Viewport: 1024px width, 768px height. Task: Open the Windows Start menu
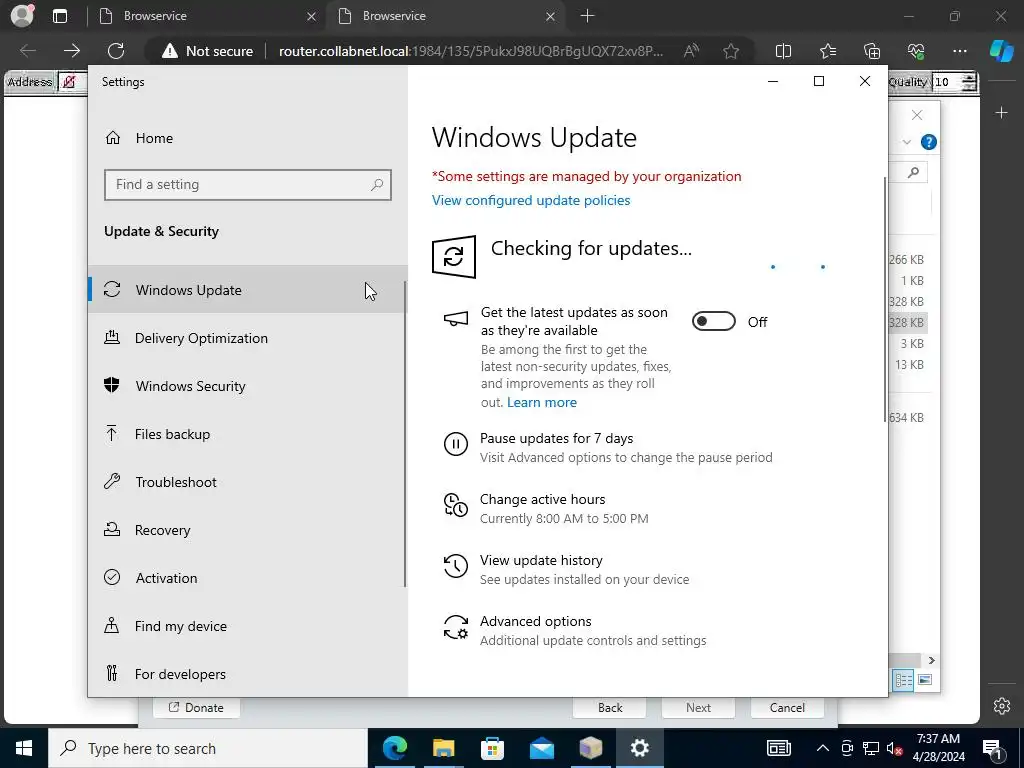(x=24, y=748)
